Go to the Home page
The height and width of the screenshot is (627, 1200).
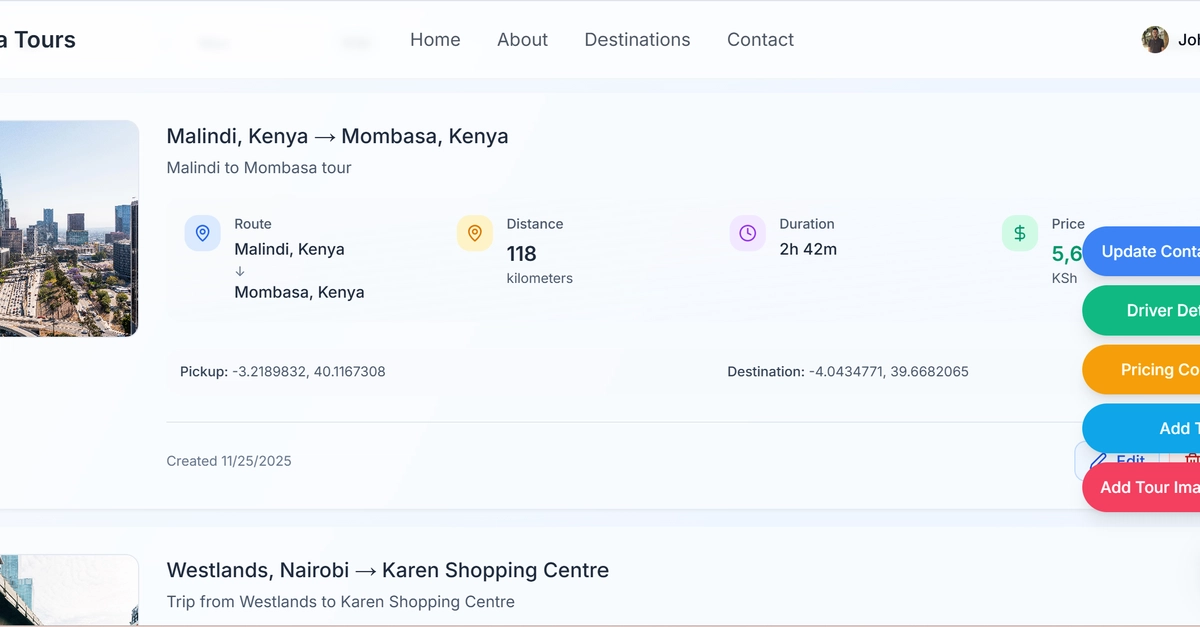[x=435, y=40]
